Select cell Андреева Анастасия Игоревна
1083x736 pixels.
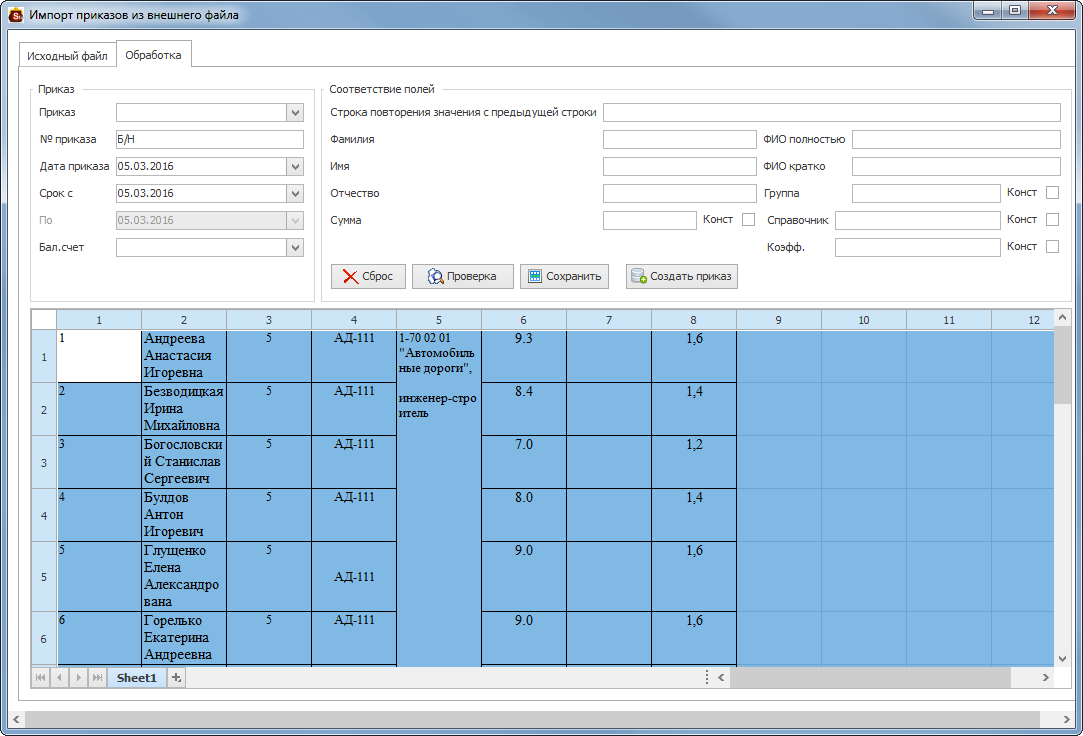click(184, 356)
